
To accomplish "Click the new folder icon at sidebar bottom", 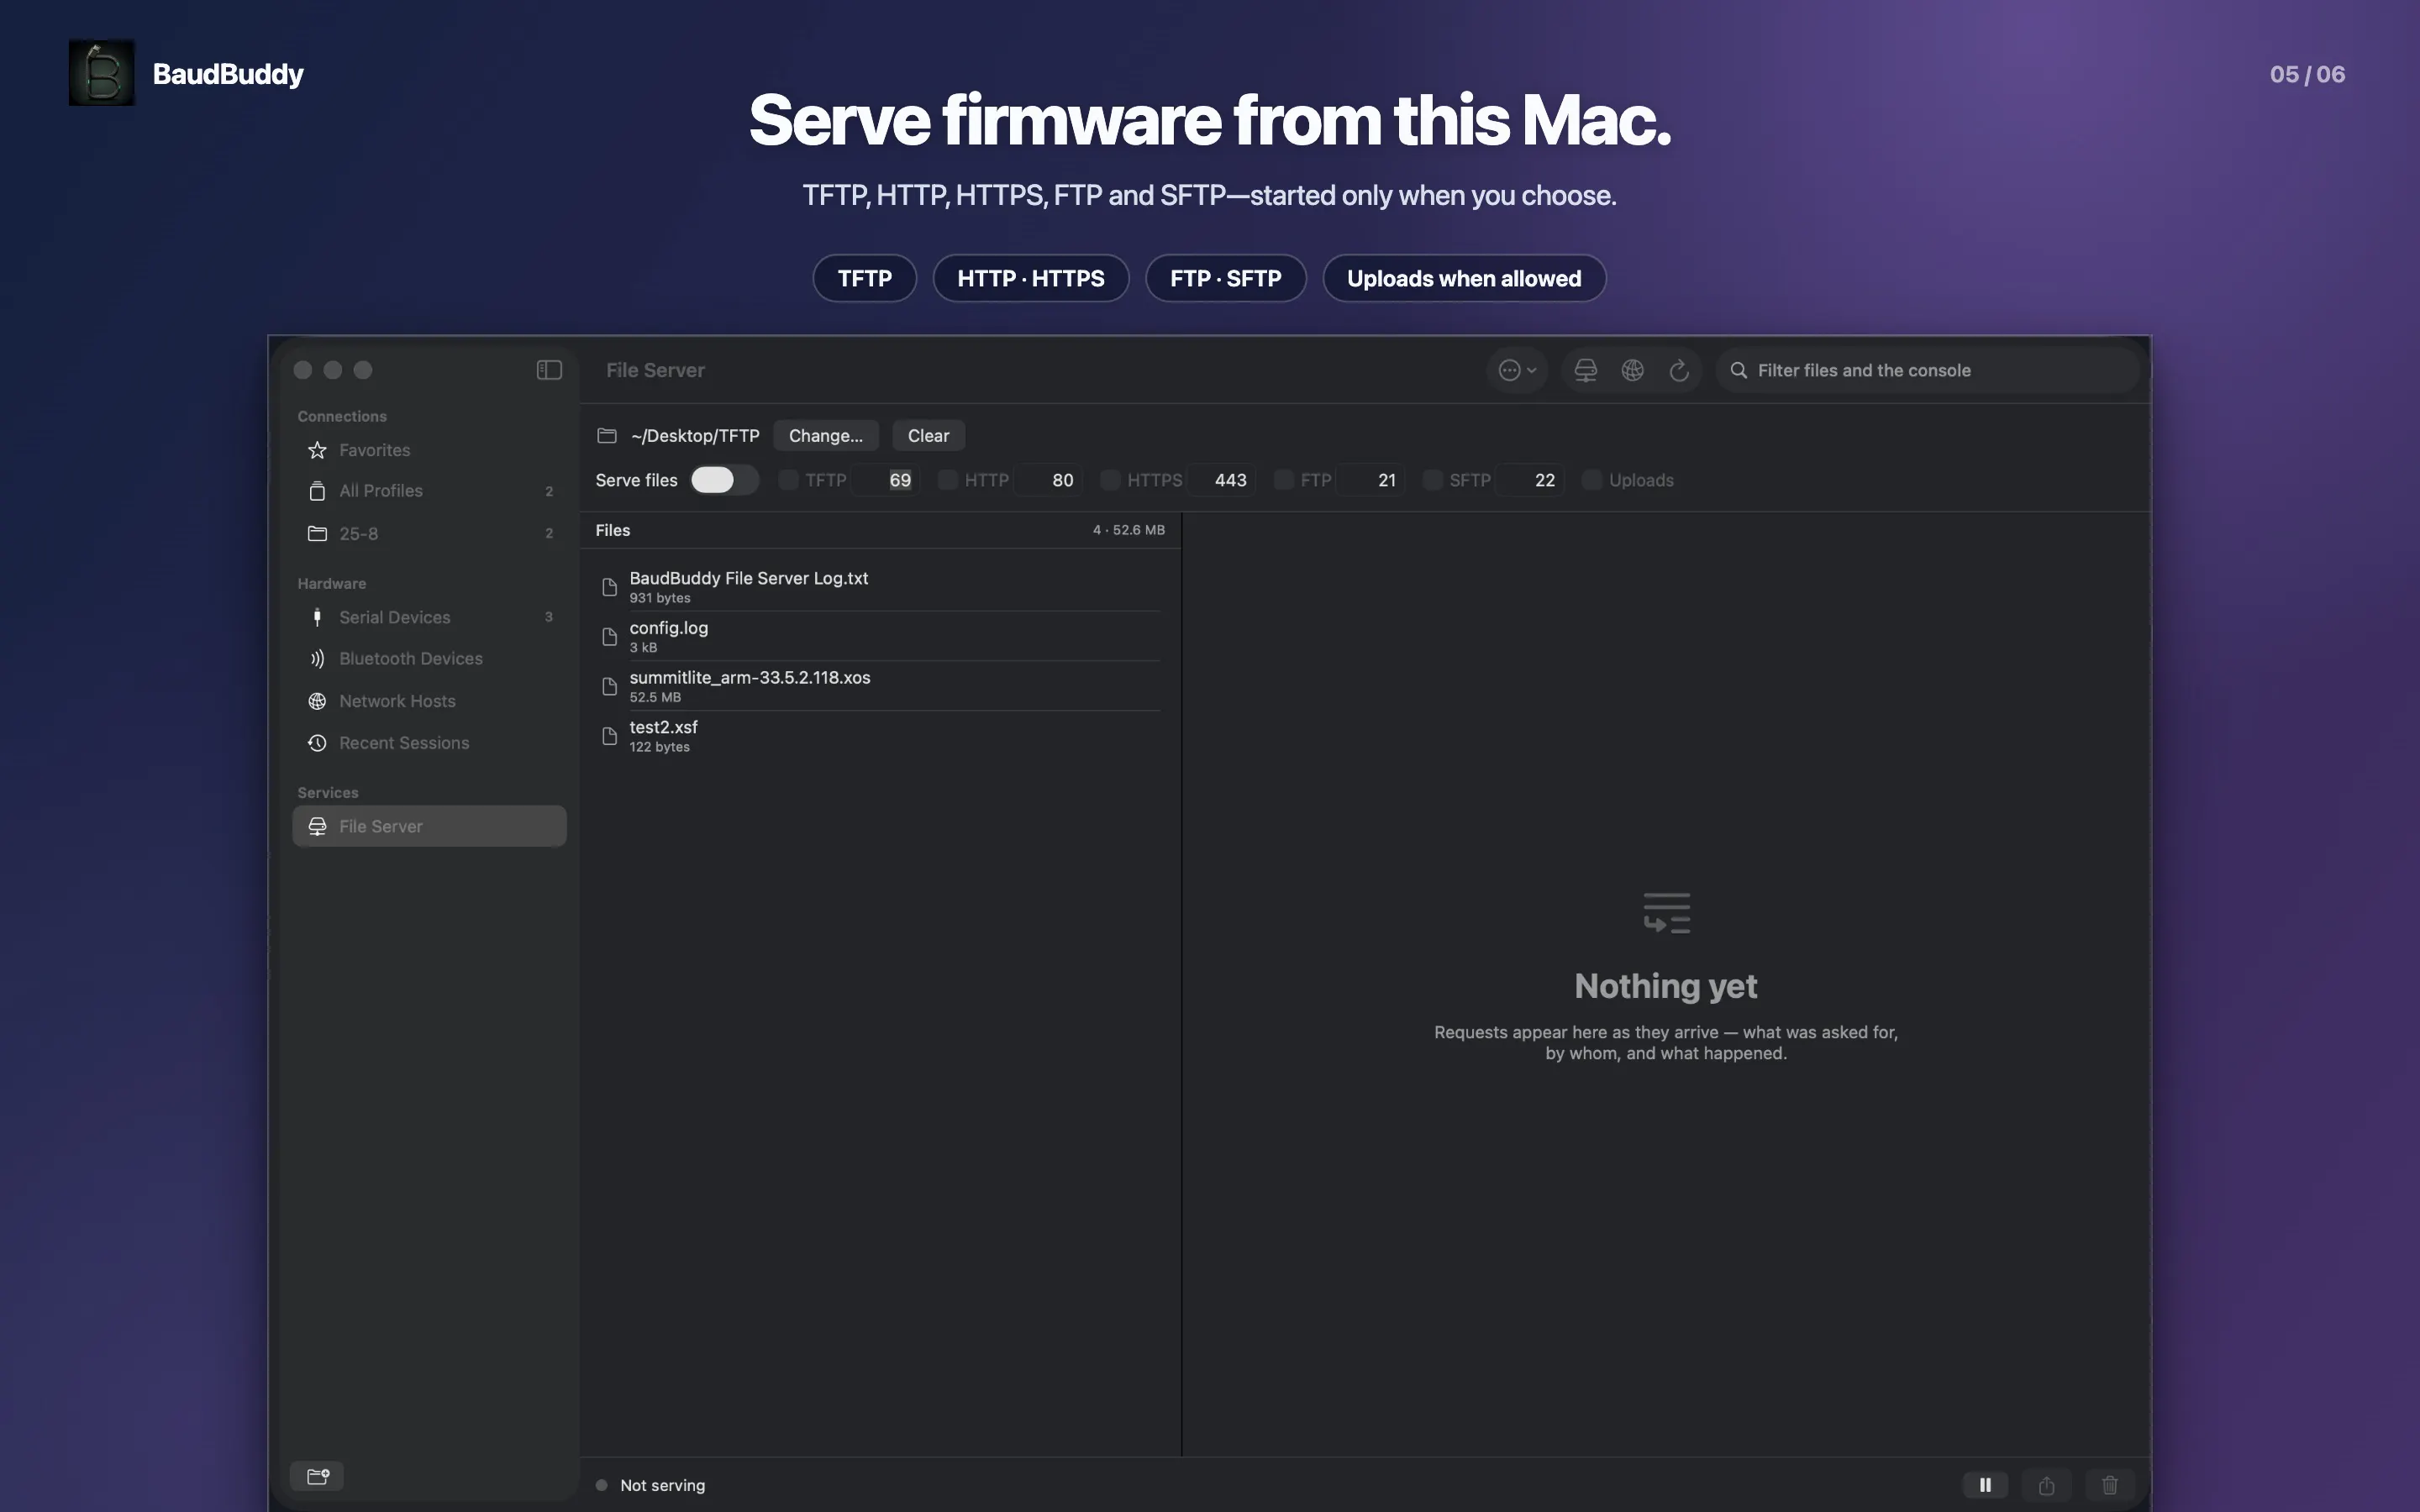I will [x=317, y=1476].
